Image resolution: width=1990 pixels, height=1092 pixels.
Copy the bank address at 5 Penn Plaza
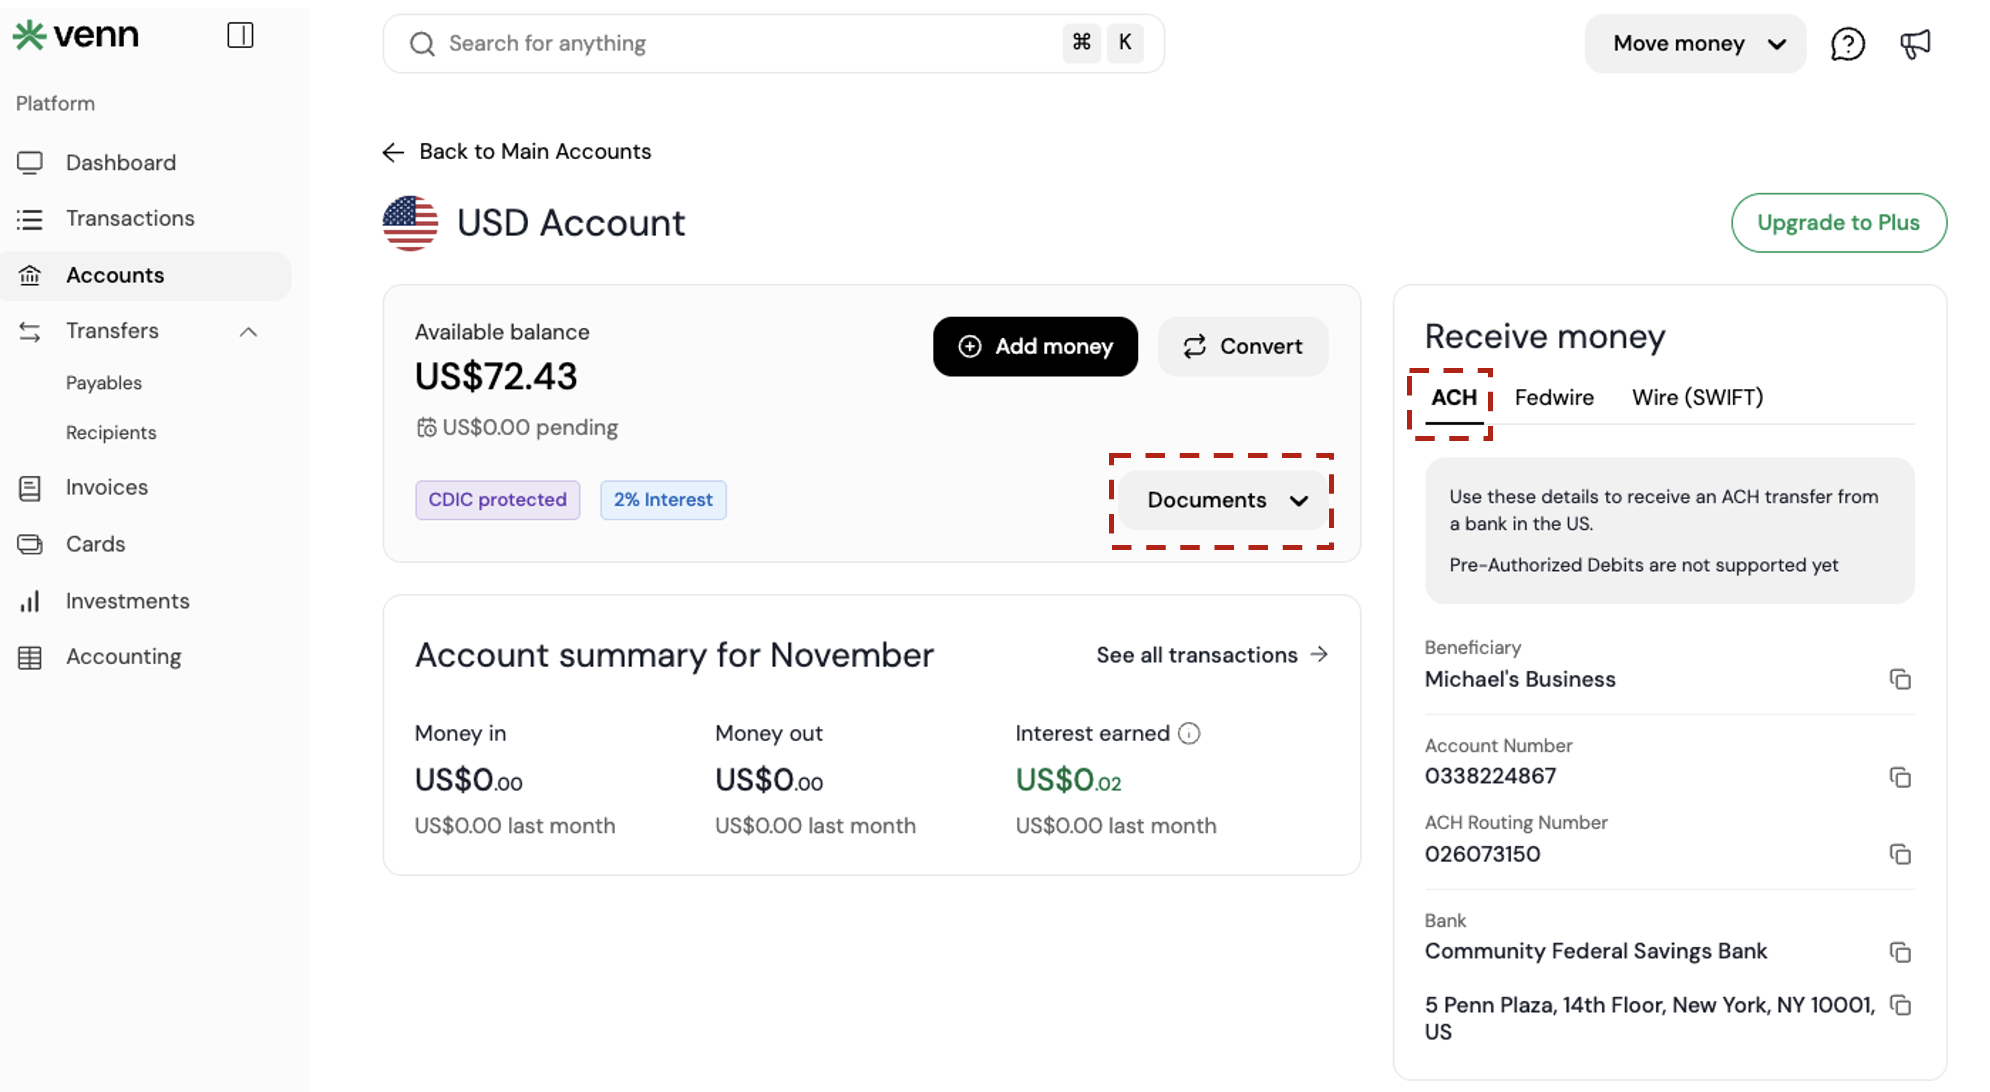[x=1900, y=1005]
